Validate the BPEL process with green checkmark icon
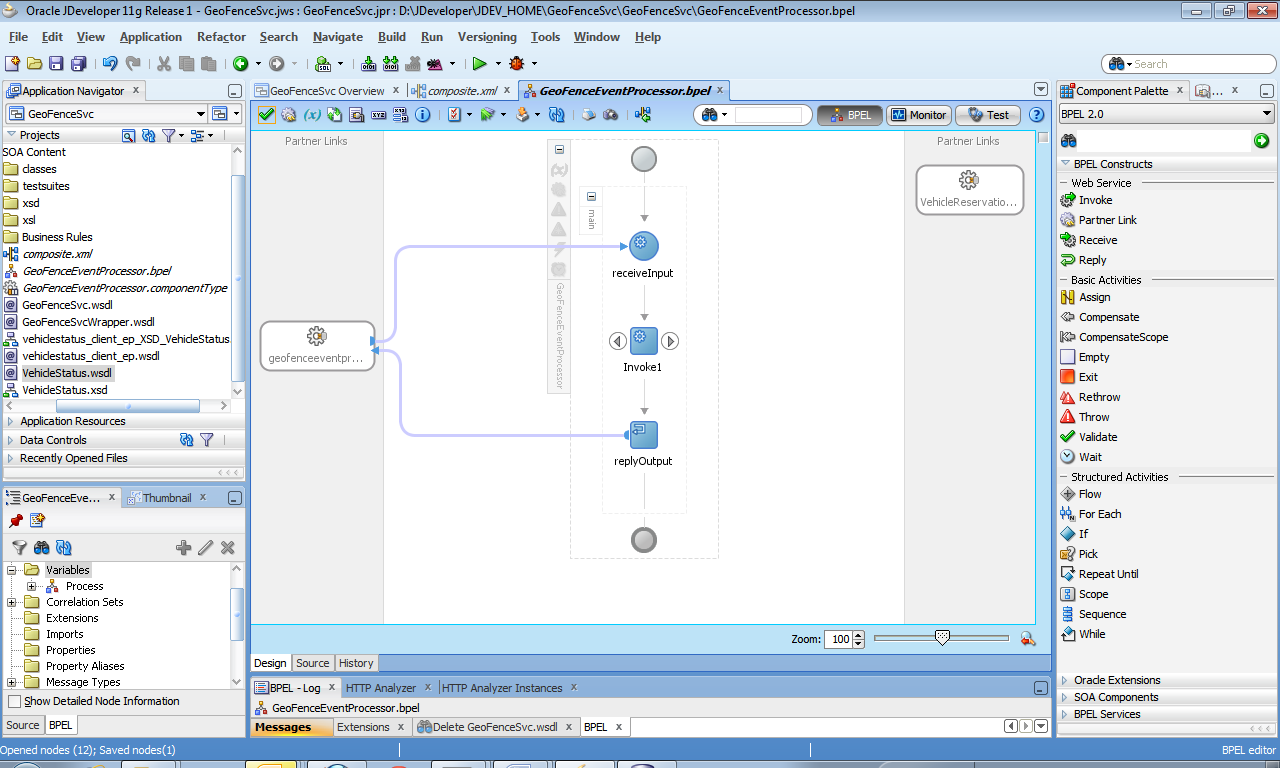This screenshot has width=1280, height=768. click(266, 114)
